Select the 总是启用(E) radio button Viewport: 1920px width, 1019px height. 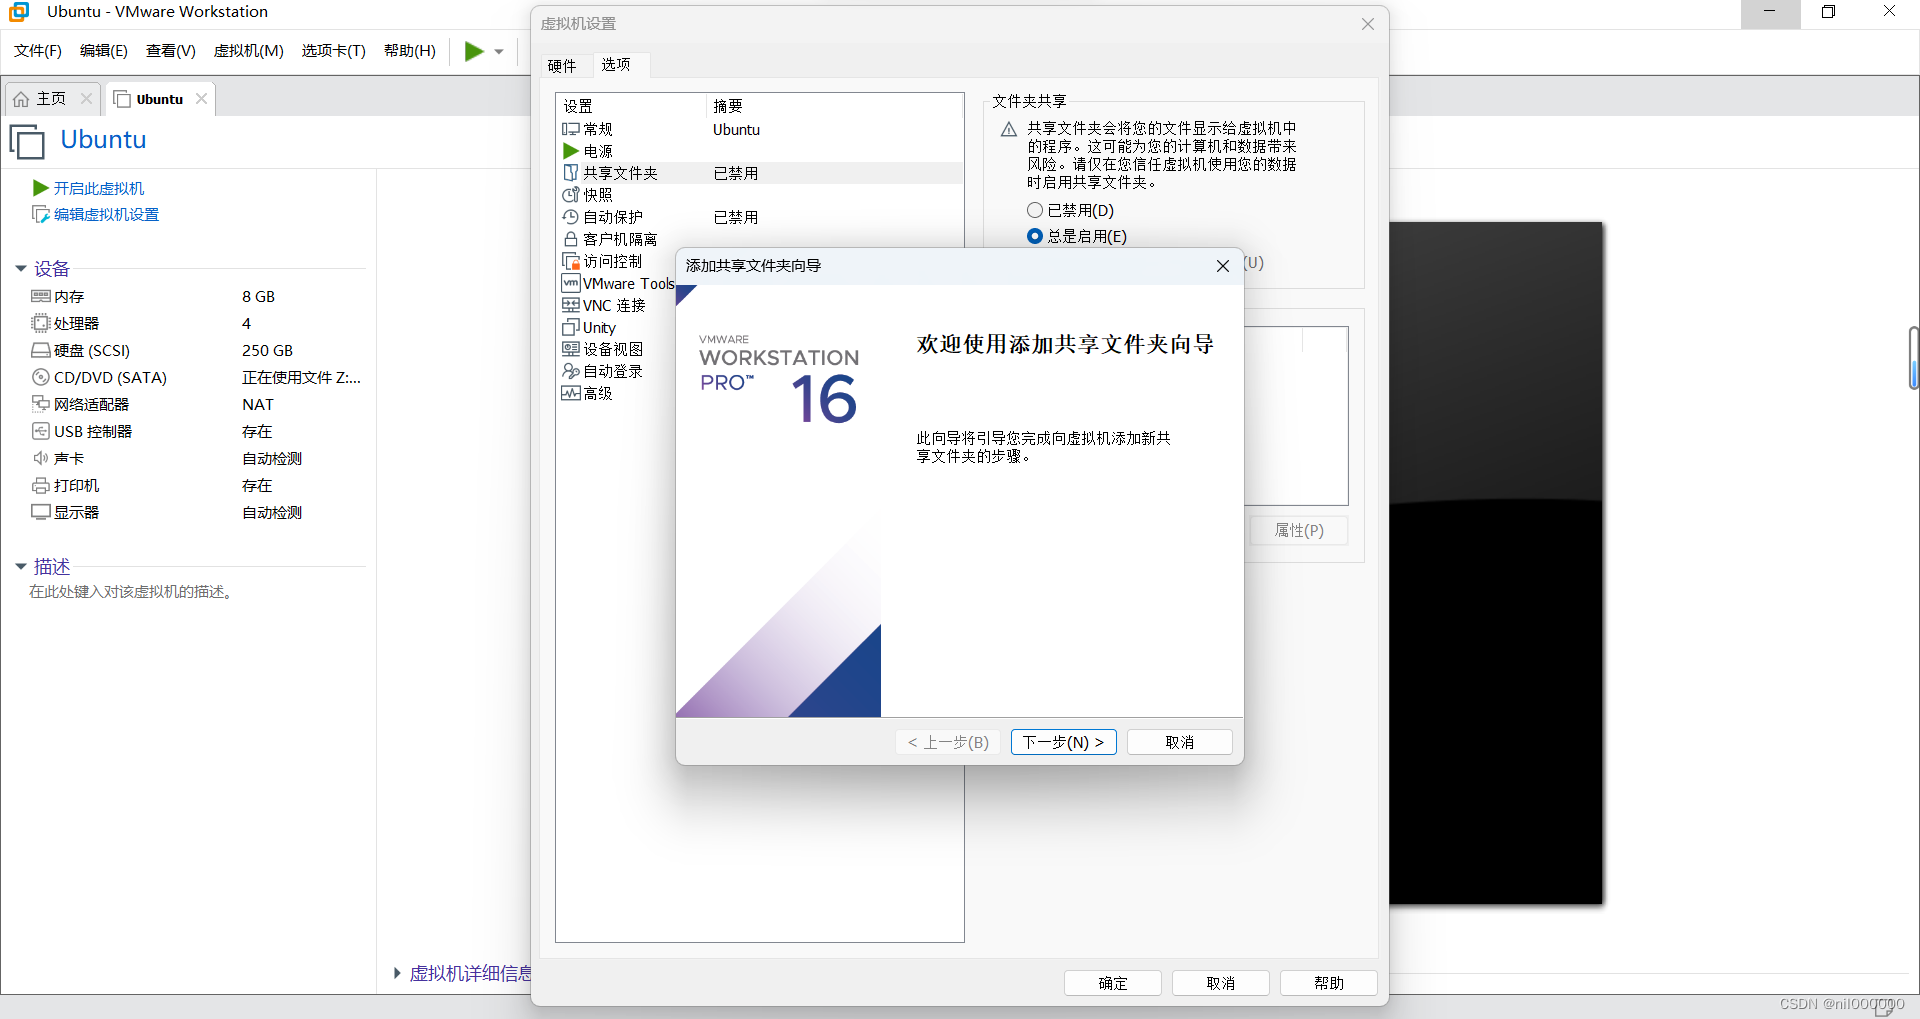tap(1035, 236)
